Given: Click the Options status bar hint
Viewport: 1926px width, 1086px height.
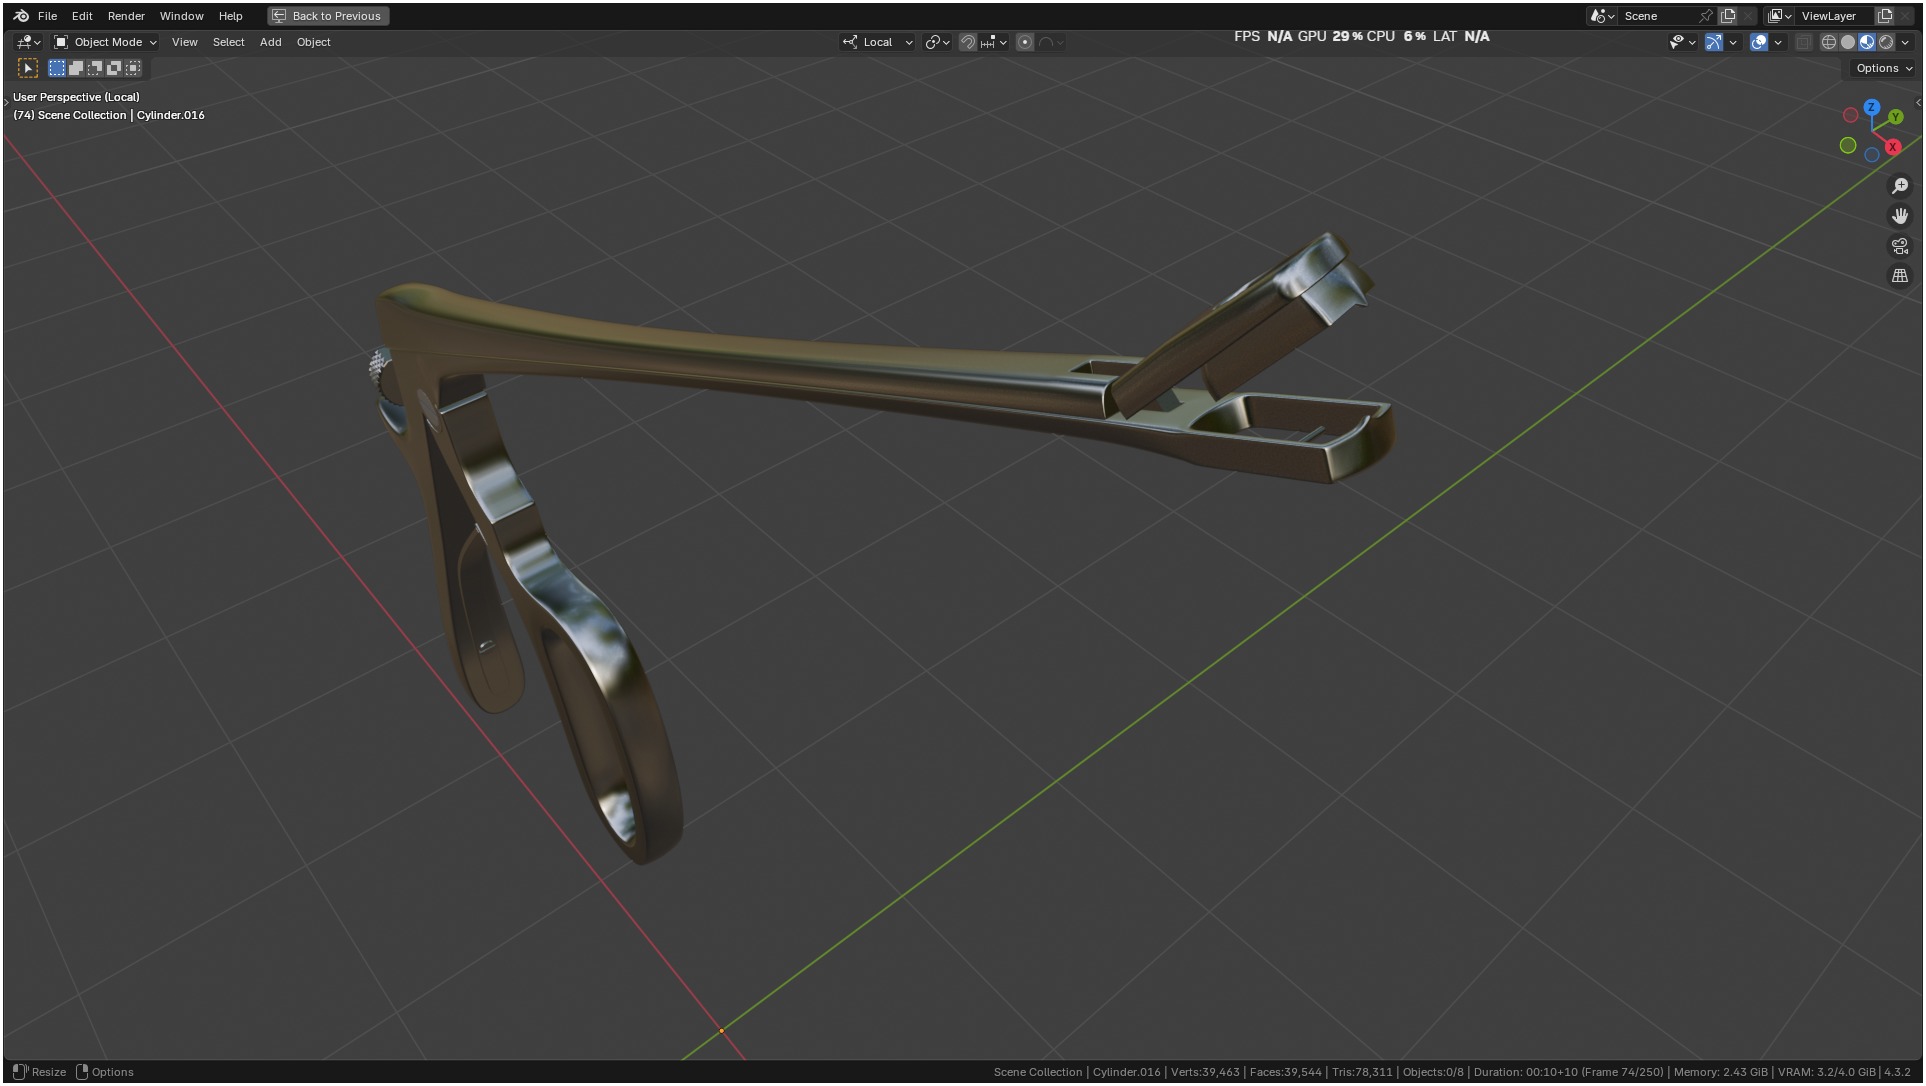Looking at the screenshot, I should coord(105,1072).
